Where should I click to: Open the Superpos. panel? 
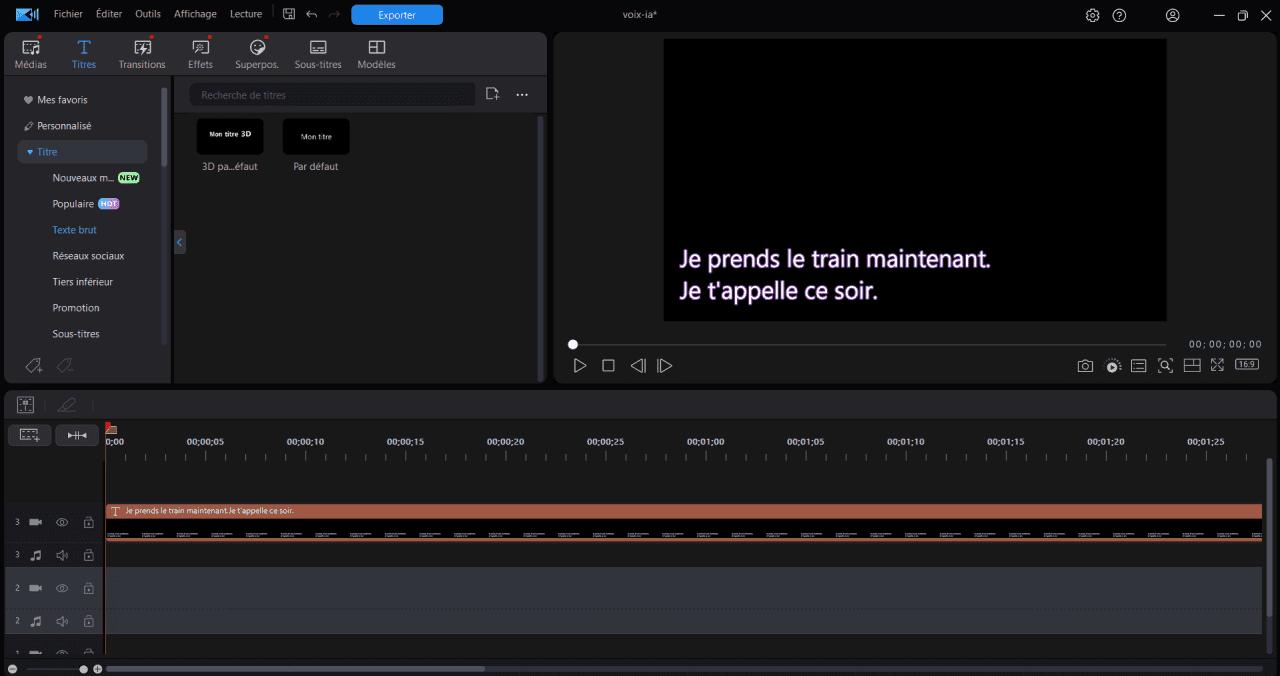tap(256, 53)
